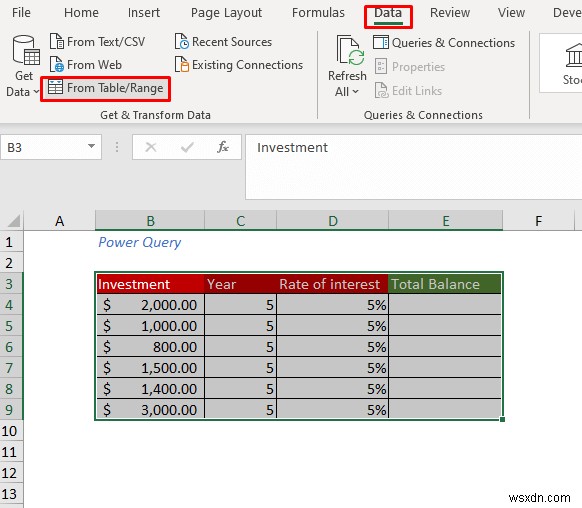
Task: Open the File menu
Action: [21, 13]
